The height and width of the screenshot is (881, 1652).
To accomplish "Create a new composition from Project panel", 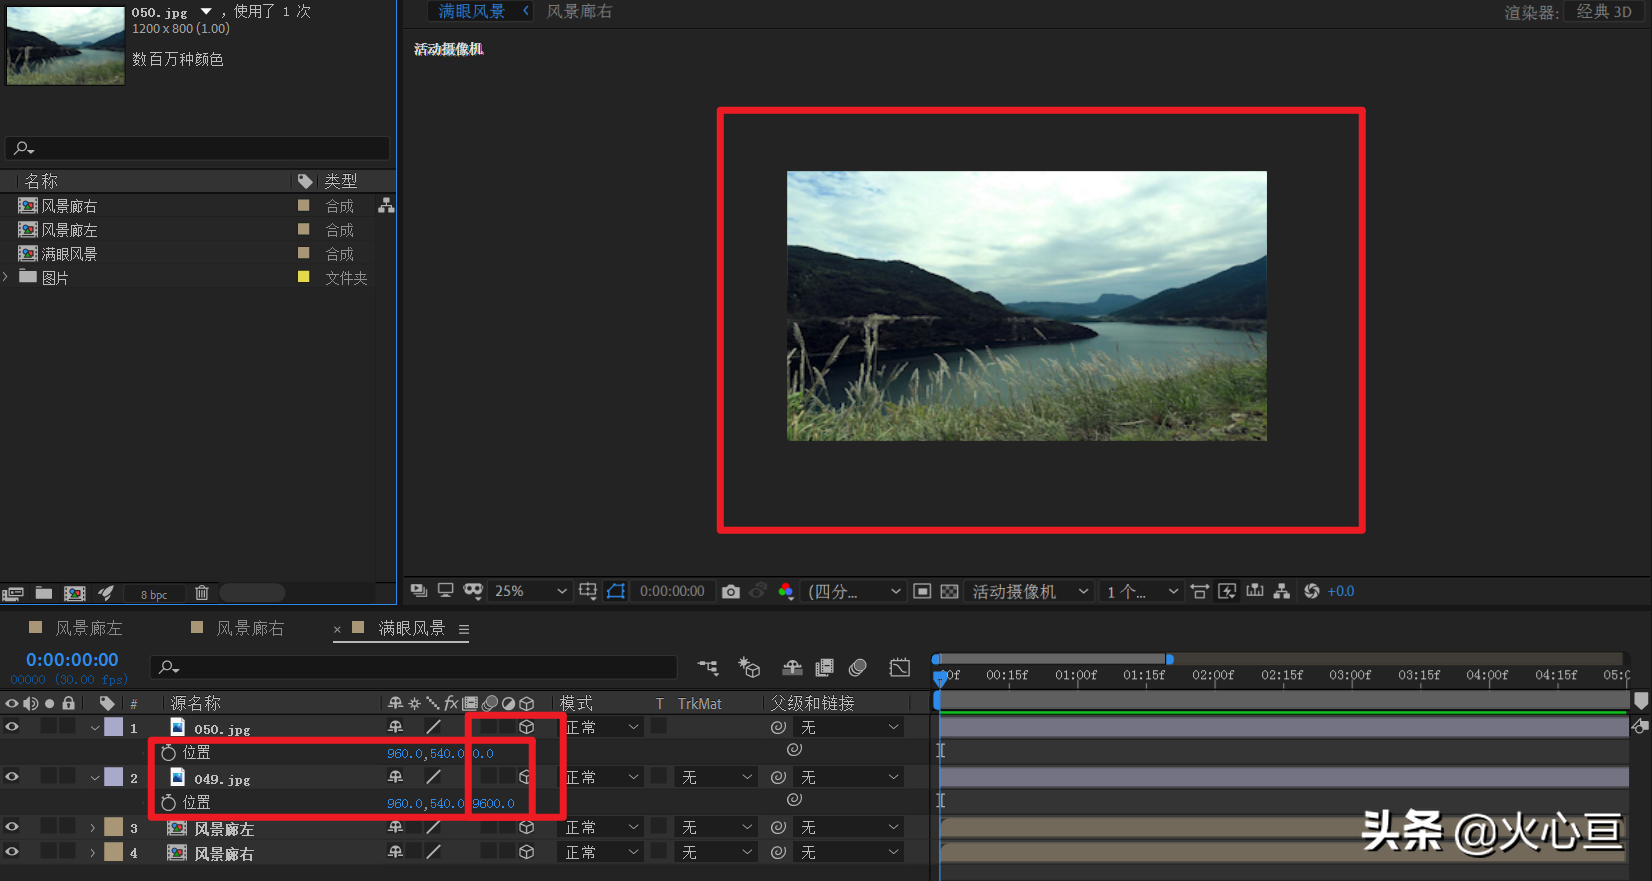I will [75, 593].
